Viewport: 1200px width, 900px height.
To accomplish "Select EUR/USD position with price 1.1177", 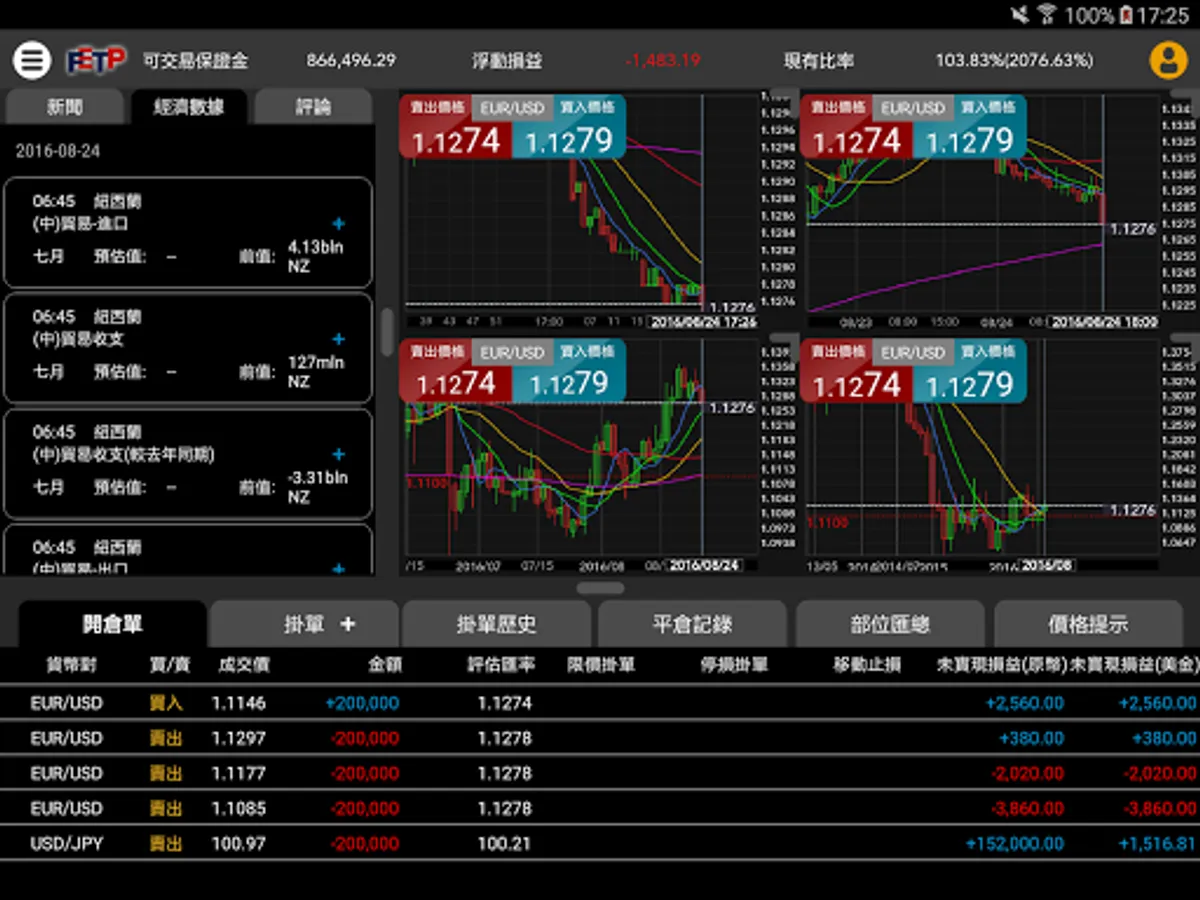I will pos(600,773).
